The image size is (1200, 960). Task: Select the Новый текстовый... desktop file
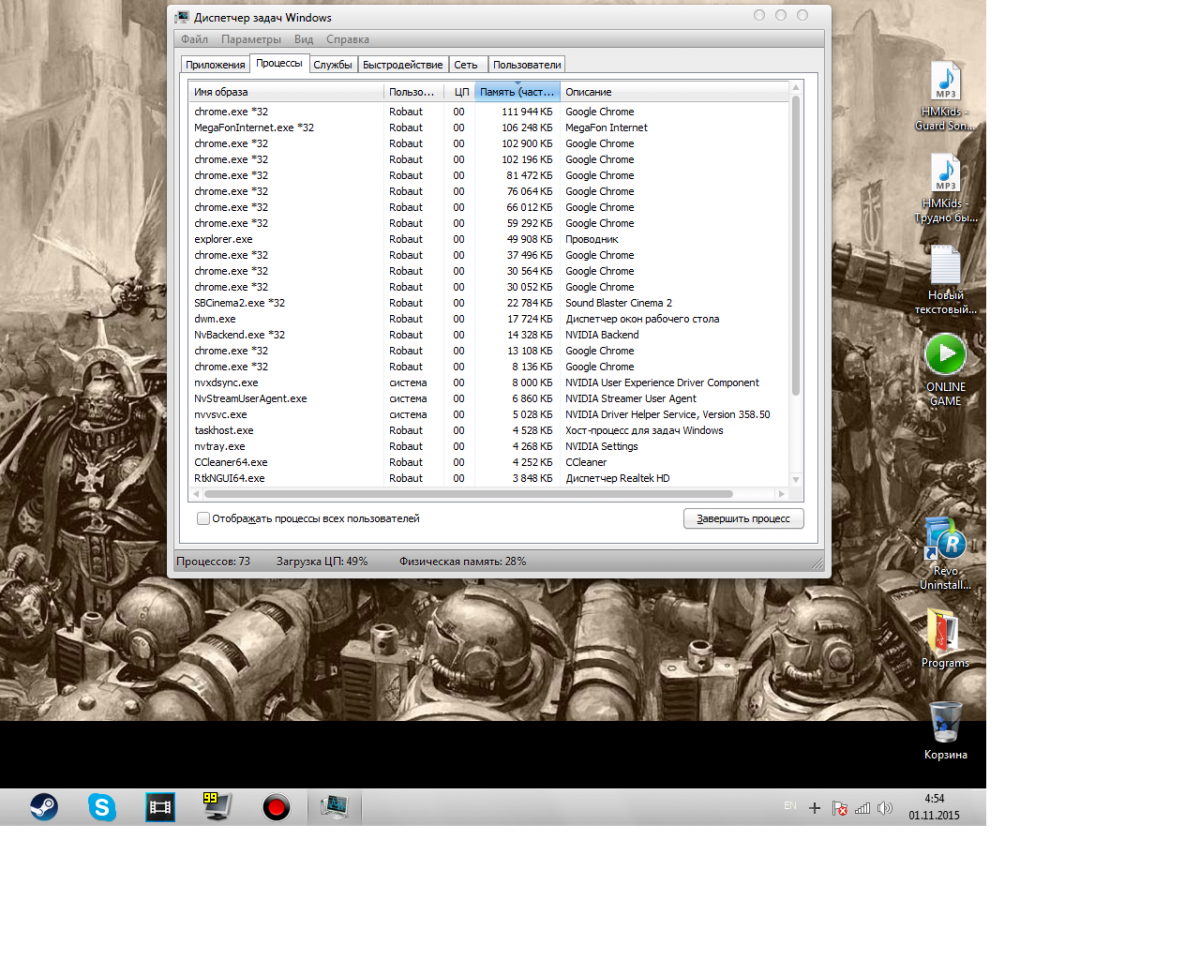[945, 281]
